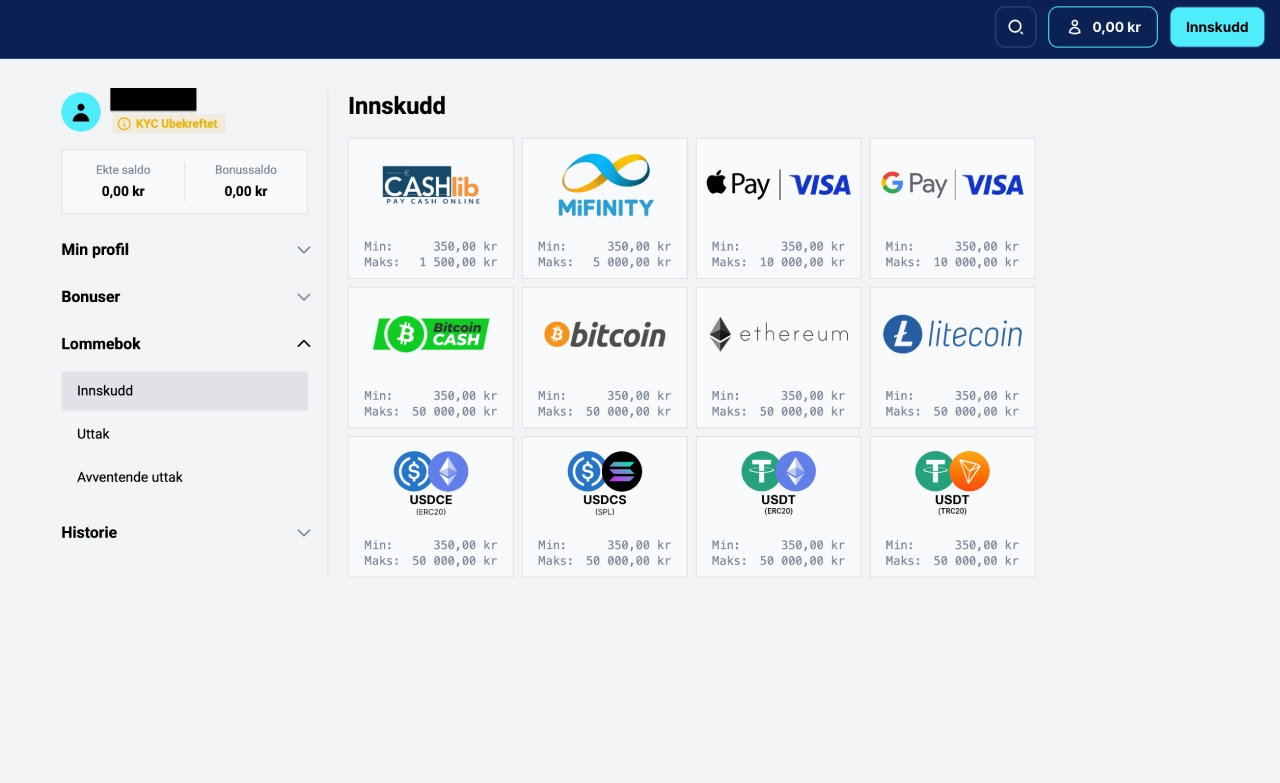Choose the litecoin deposit logo
This screenshot has height=783, width=1280.
click(x=953, y=334)
